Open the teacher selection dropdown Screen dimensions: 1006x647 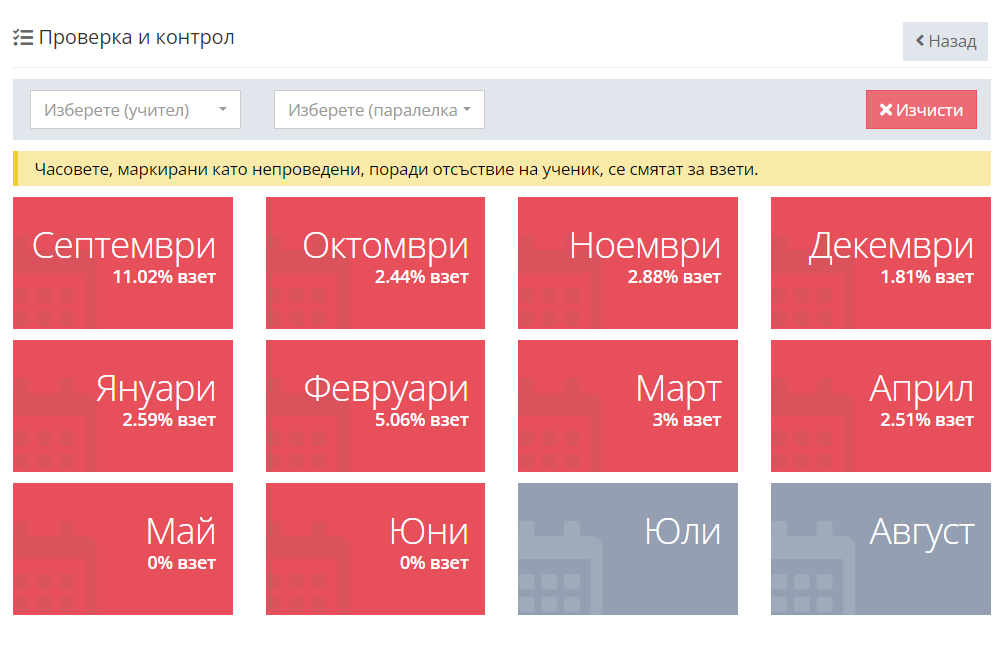point(135,110)
